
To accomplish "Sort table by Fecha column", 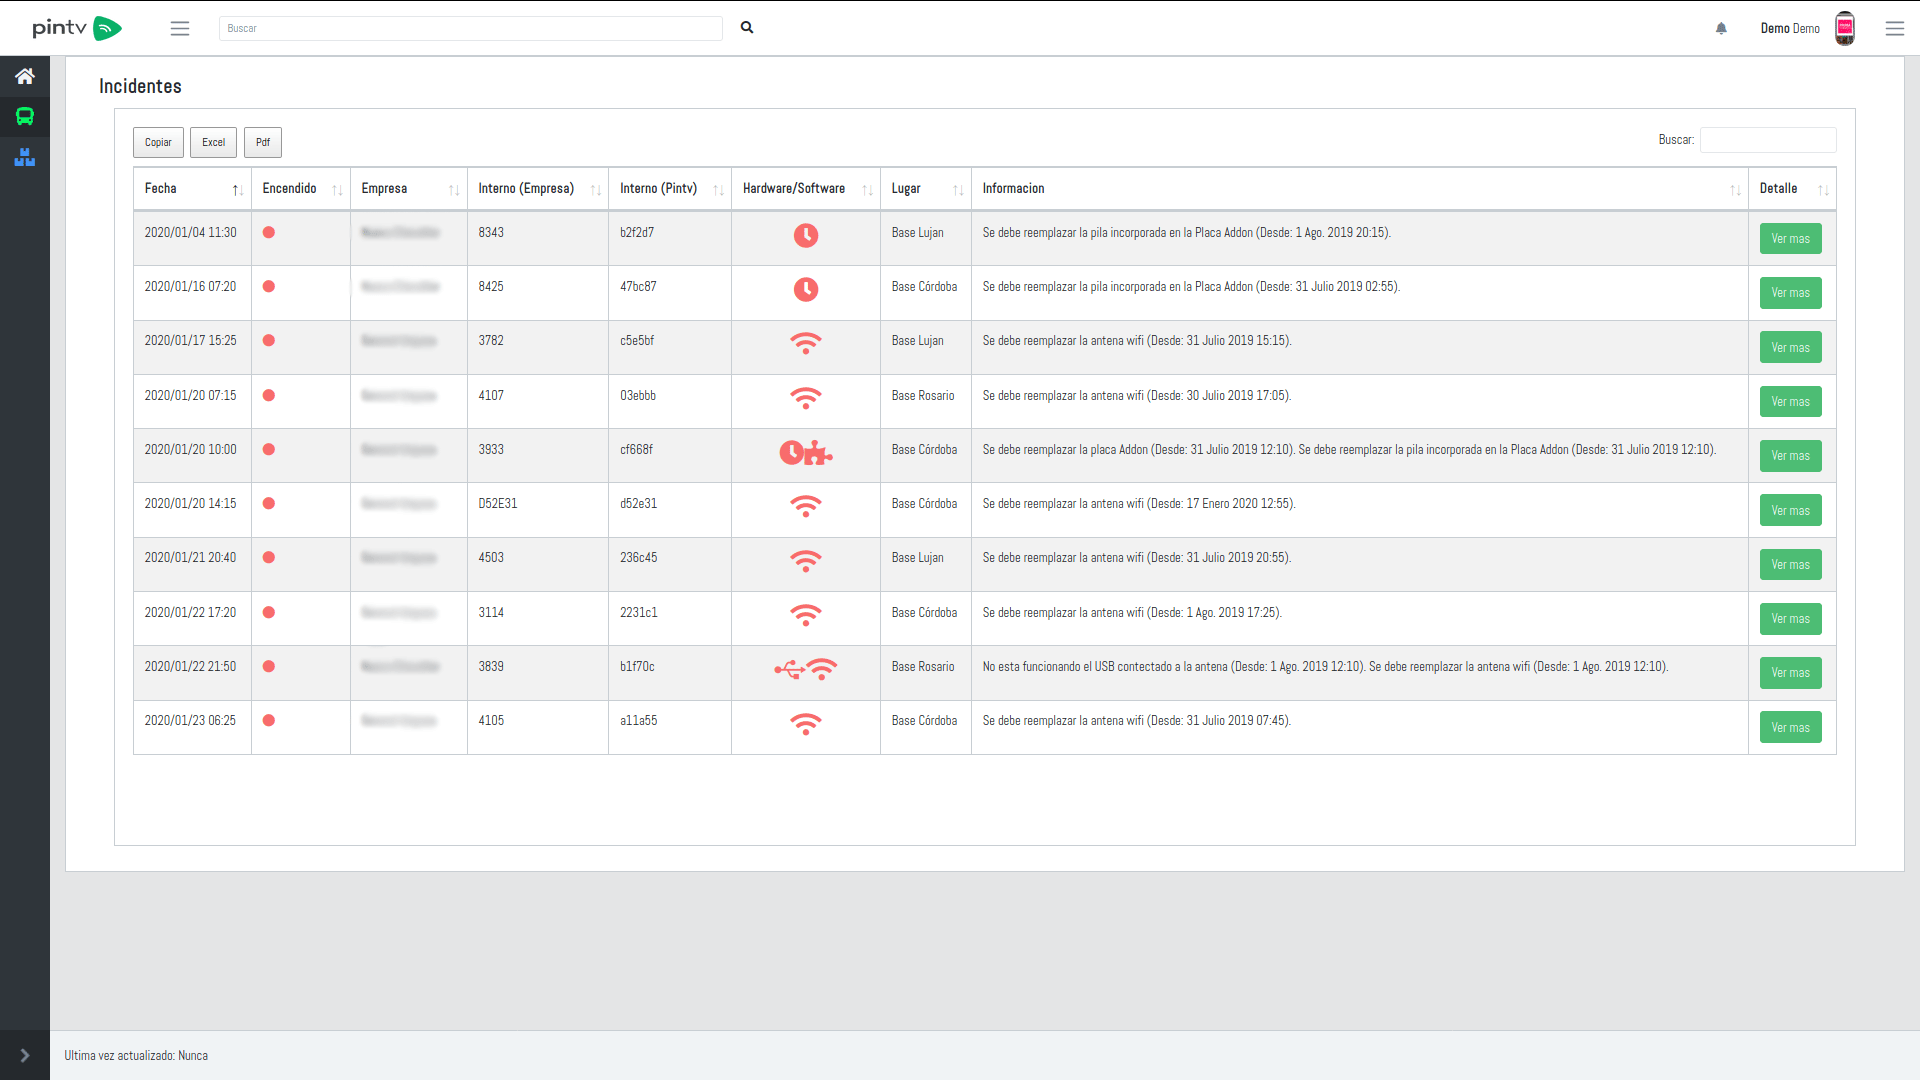I will coord(191,189).
